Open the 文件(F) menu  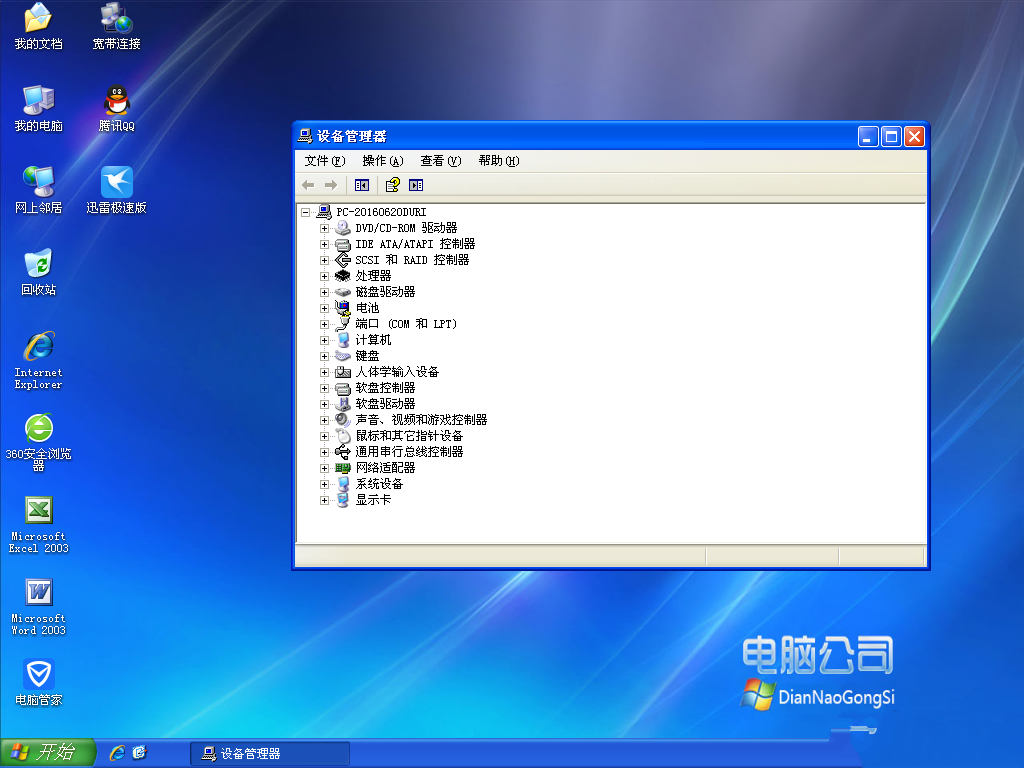[x=325, y=161]
